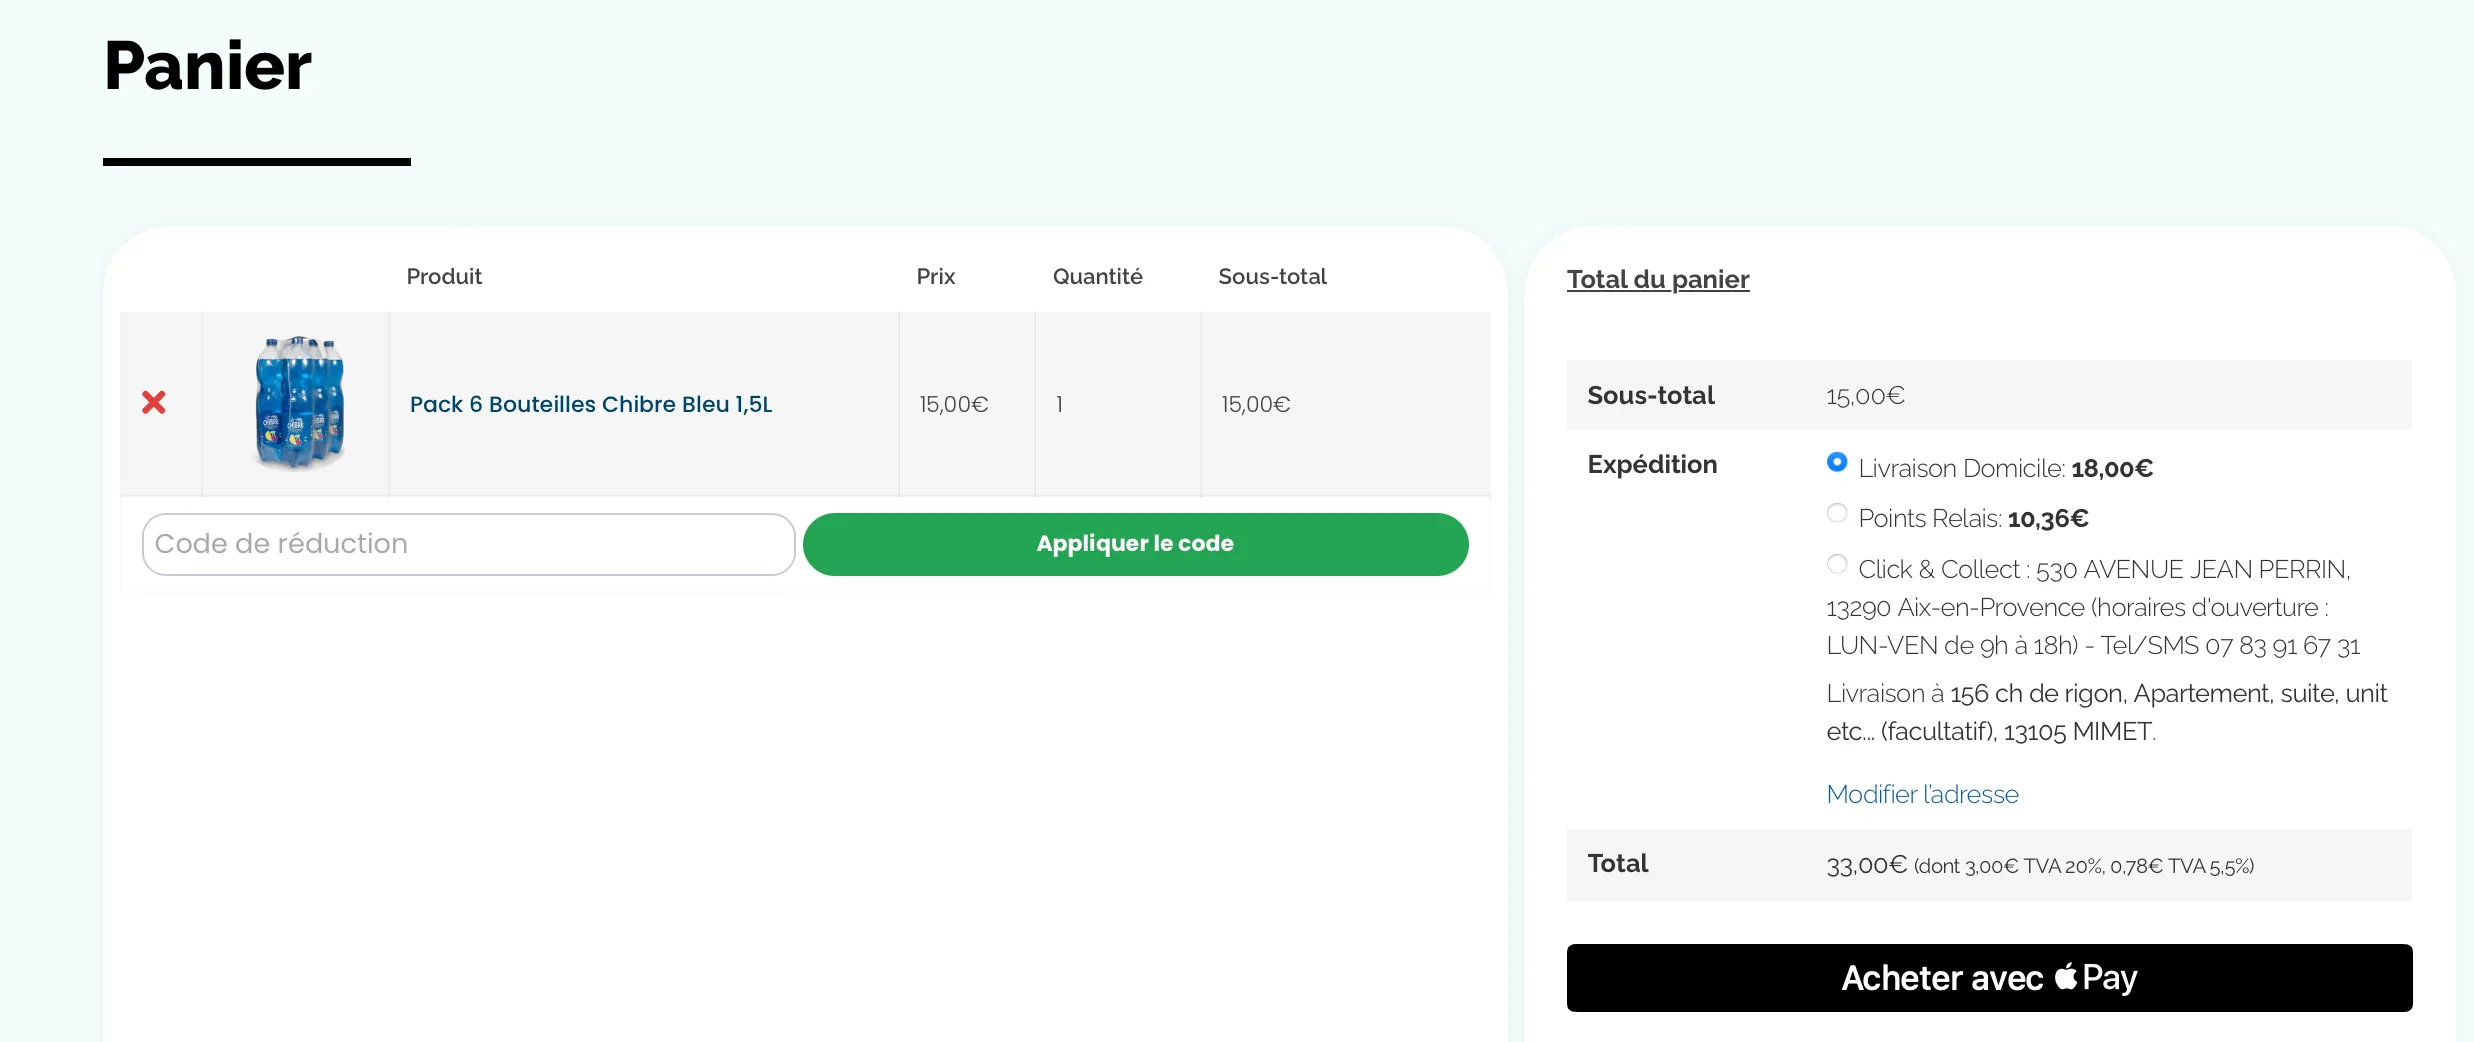The height and width of the screenshot is (1042, 2474).
Task: Select Livraison Domicile shipping option
Action: (1837, 462)
